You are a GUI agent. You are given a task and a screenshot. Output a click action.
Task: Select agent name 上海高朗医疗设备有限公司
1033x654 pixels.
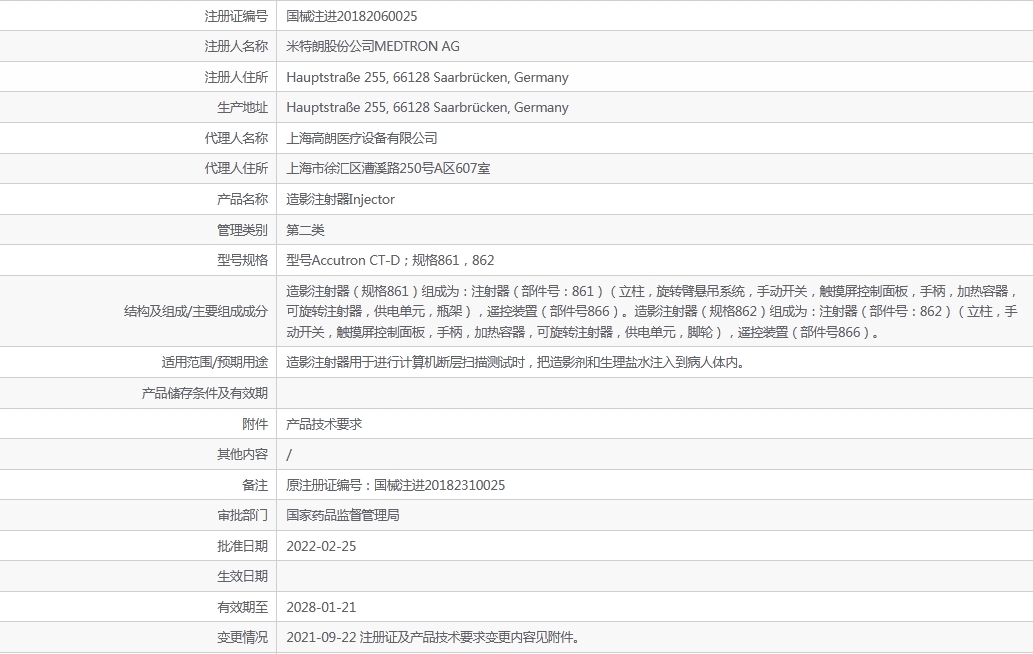click(362, 138)
